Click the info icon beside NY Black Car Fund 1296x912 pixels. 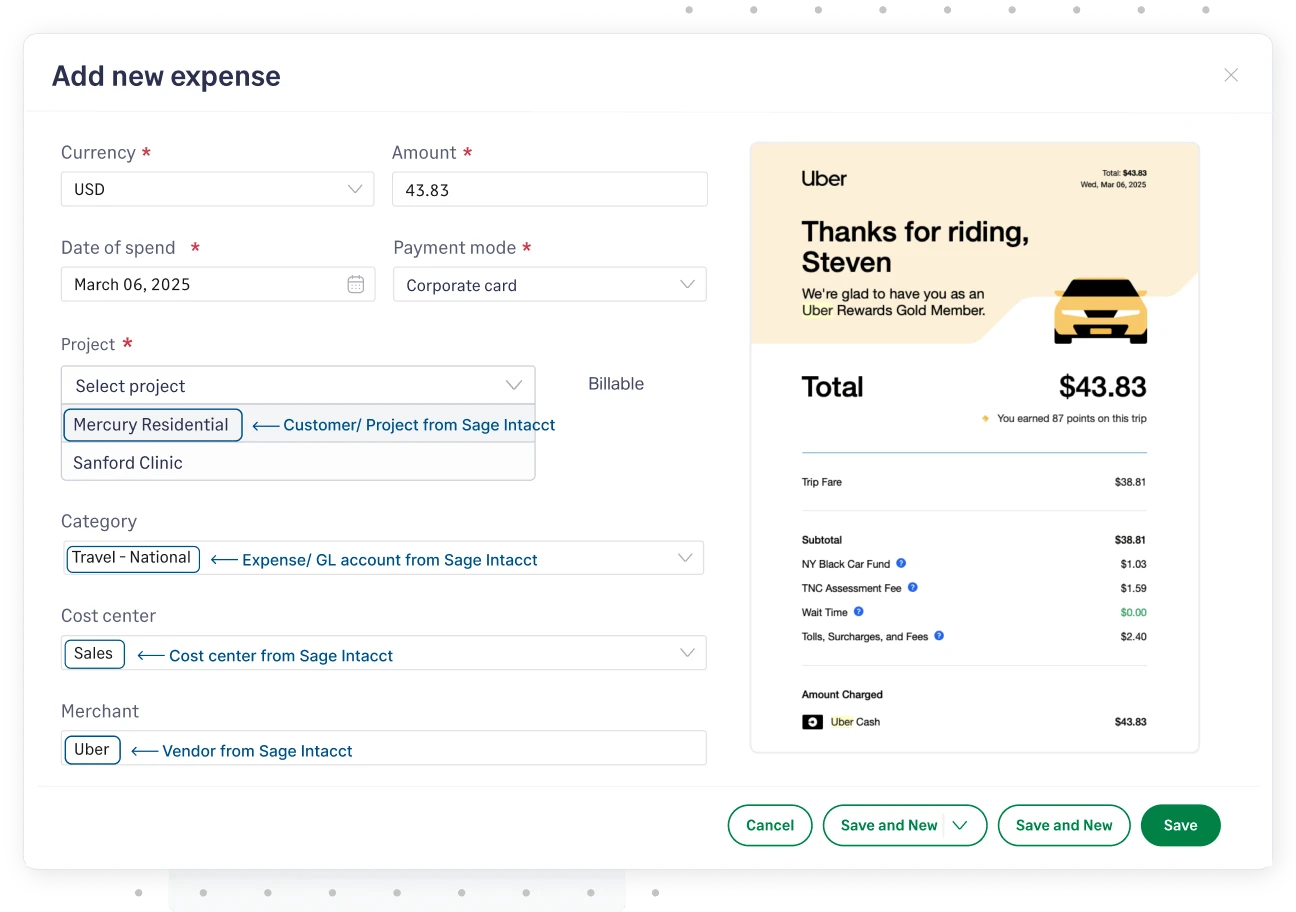(901, 564)
